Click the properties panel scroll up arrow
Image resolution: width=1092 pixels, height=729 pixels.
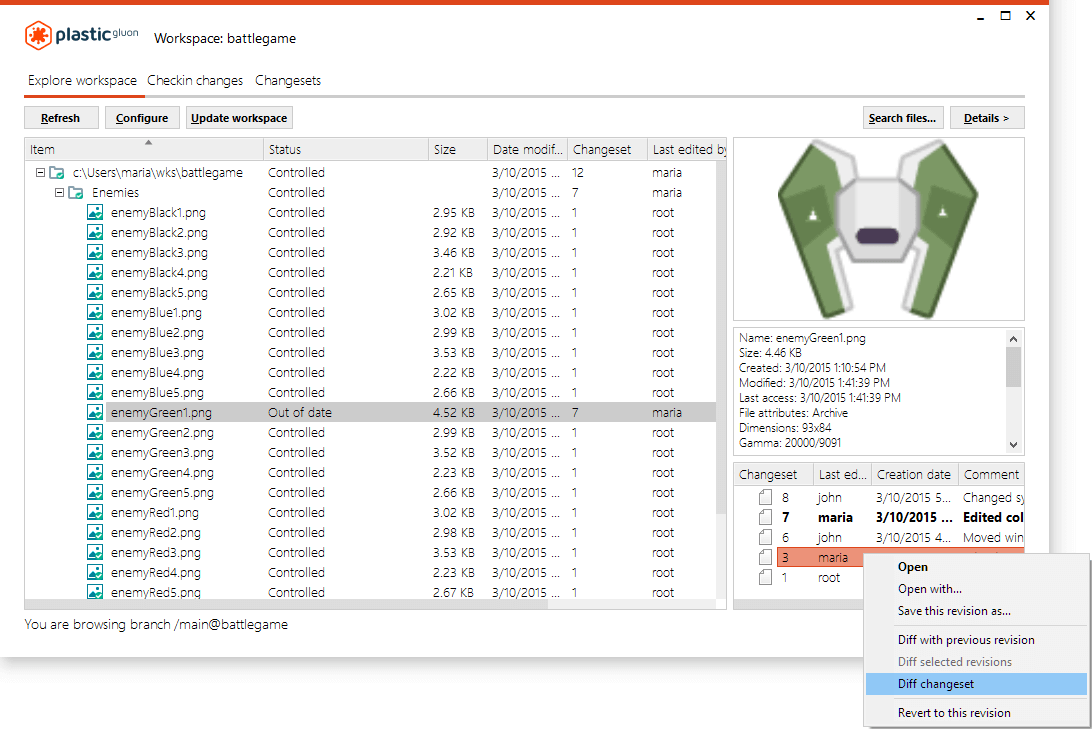[x=1013, y=338]
